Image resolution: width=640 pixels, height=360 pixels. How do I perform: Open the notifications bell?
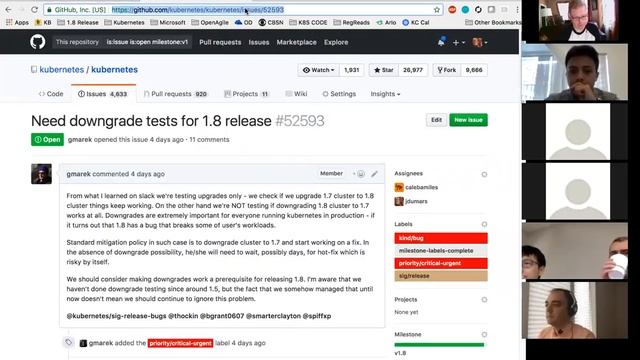pos(441,42)
